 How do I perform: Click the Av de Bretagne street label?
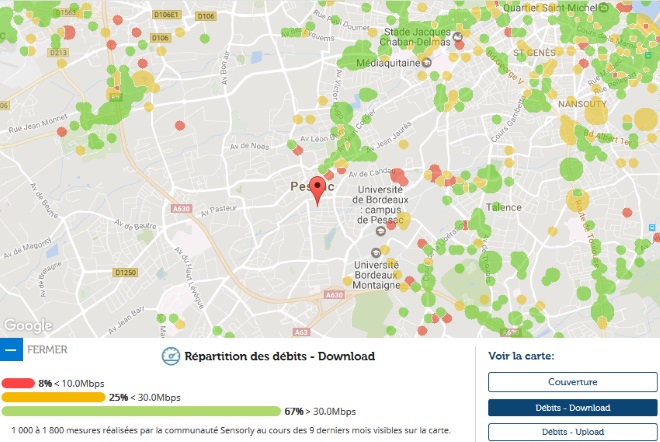(49, 279)
